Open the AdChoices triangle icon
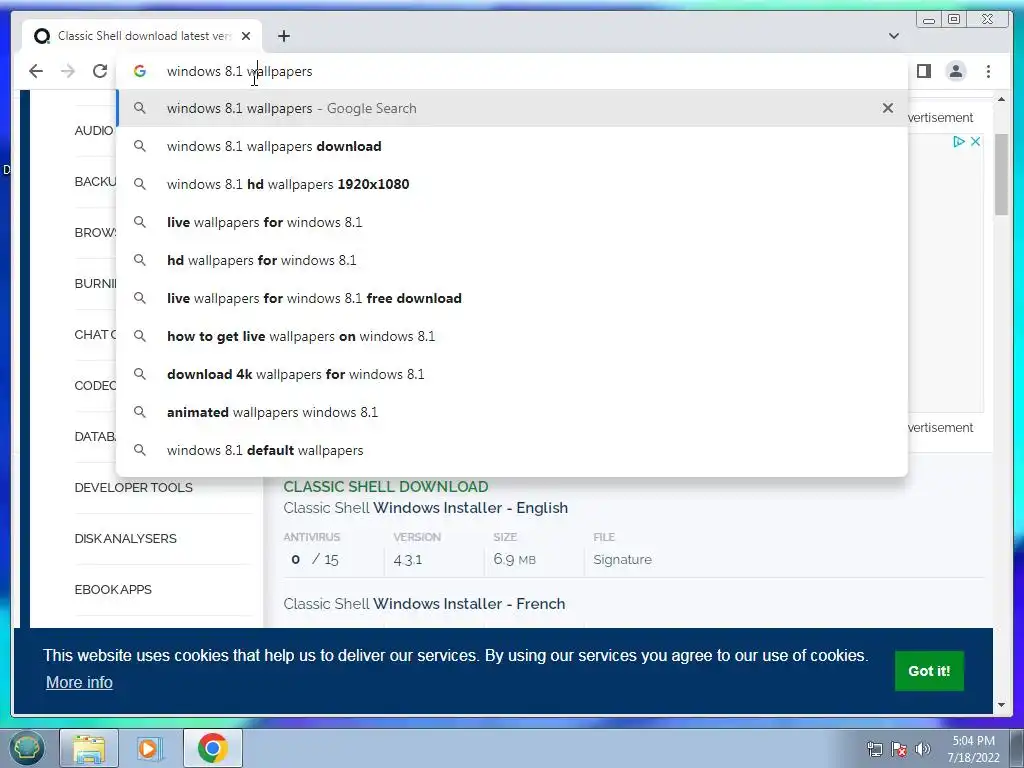The image size is (1024, 768). (958, 141)
